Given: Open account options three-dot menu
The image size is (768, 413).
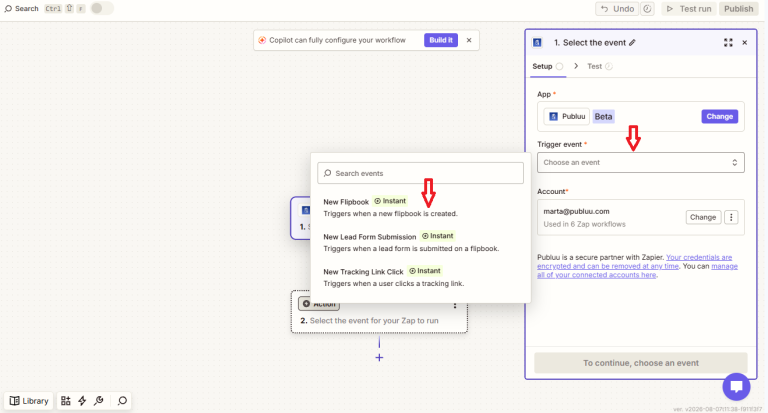Looking at the screenshot, I should 731,217.
